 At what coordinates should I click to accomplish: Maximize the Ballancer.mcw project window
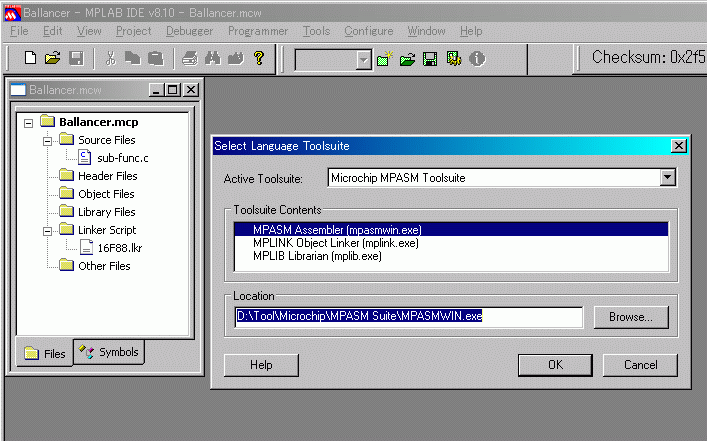pyautogui.click(x=173, y=90)
